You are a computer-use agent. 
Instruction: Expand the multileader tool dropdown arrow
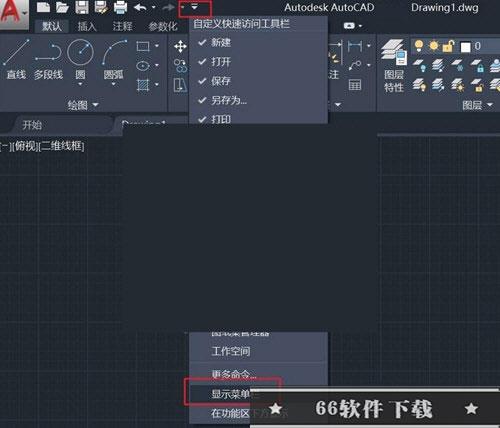coord(369,65)
